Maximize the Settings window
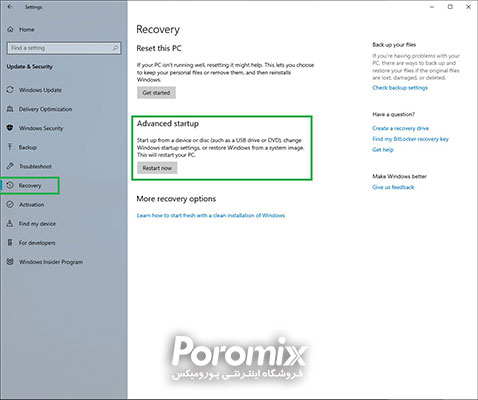478x400 pixels. tap(450, 7)
